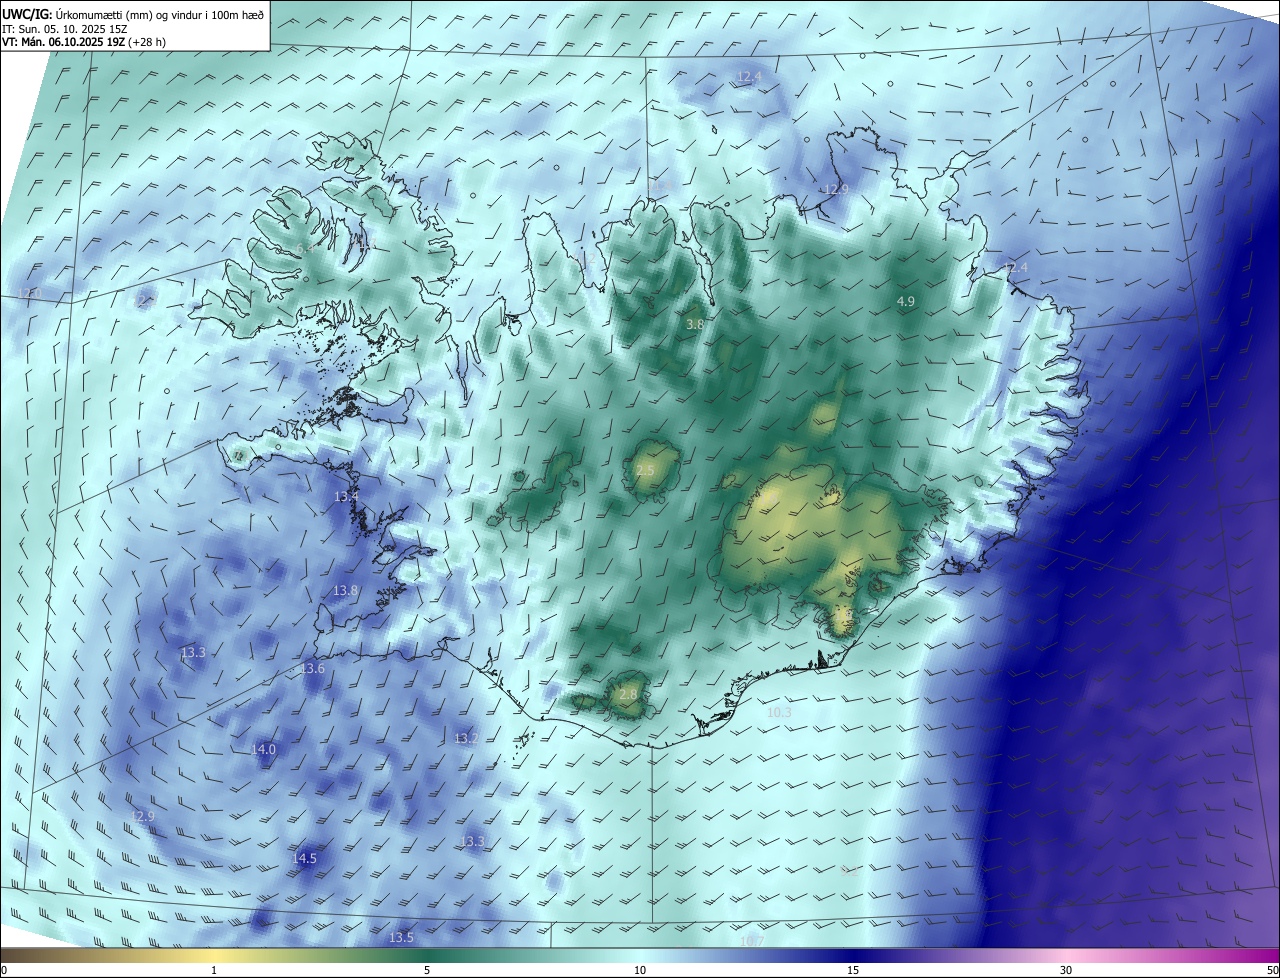Click the color bar tick label 15
Image resolution: width=1280 pixels, height=978 pixels.
(x=853, y=971)
